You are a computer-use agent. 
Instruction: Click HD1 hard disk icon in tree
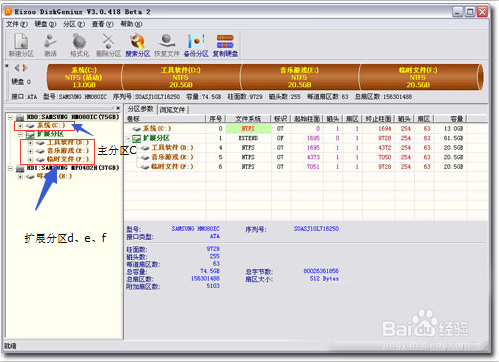pyautogui.click(x=20, y=168)
